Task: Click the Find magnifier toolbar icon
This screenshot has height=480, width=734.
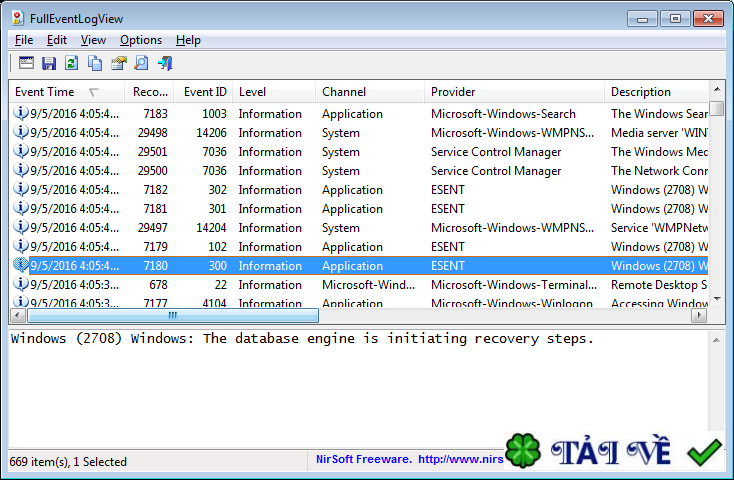Action: click(141, 63)
